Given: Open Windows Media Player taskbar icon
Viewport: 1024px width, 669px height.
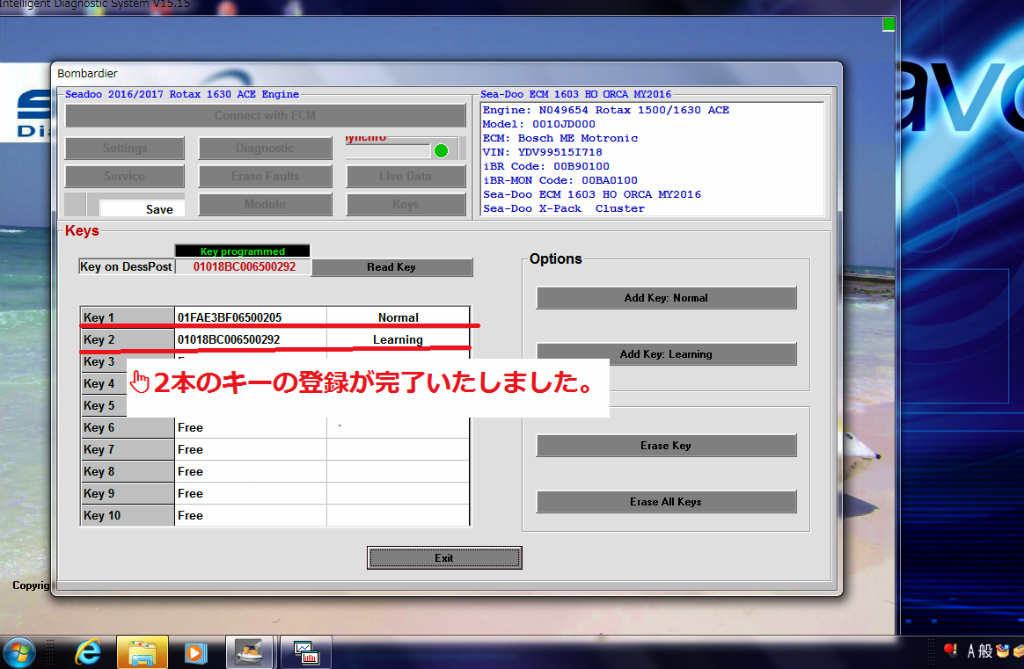Looking at the screenshot, I should pos(195,653).
